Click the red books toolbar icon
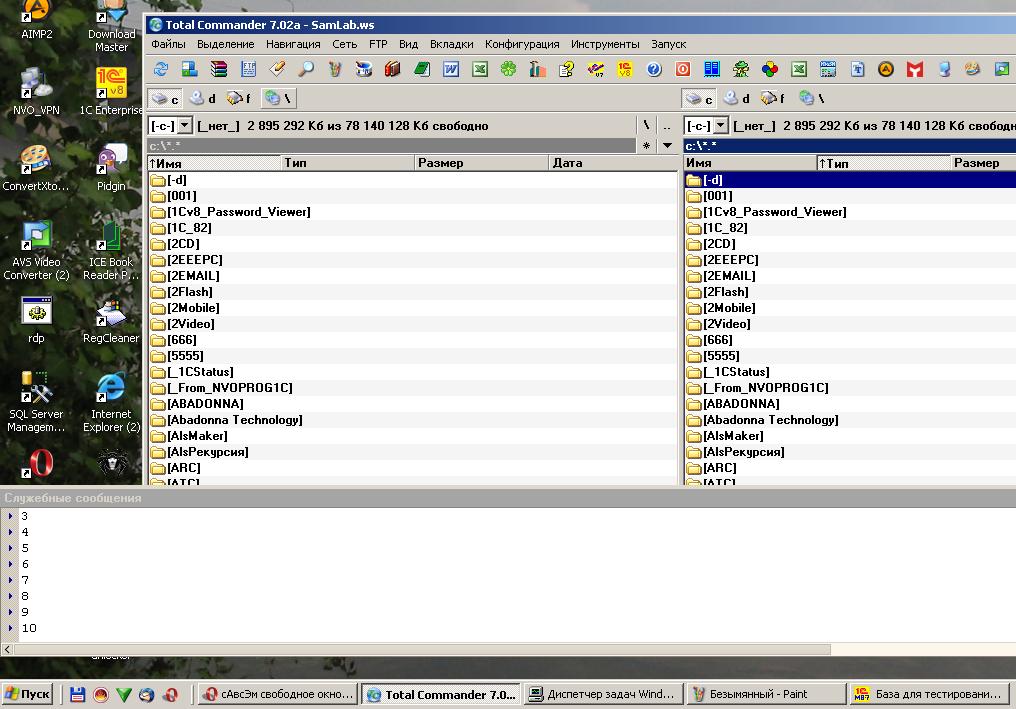 [393, 69]
